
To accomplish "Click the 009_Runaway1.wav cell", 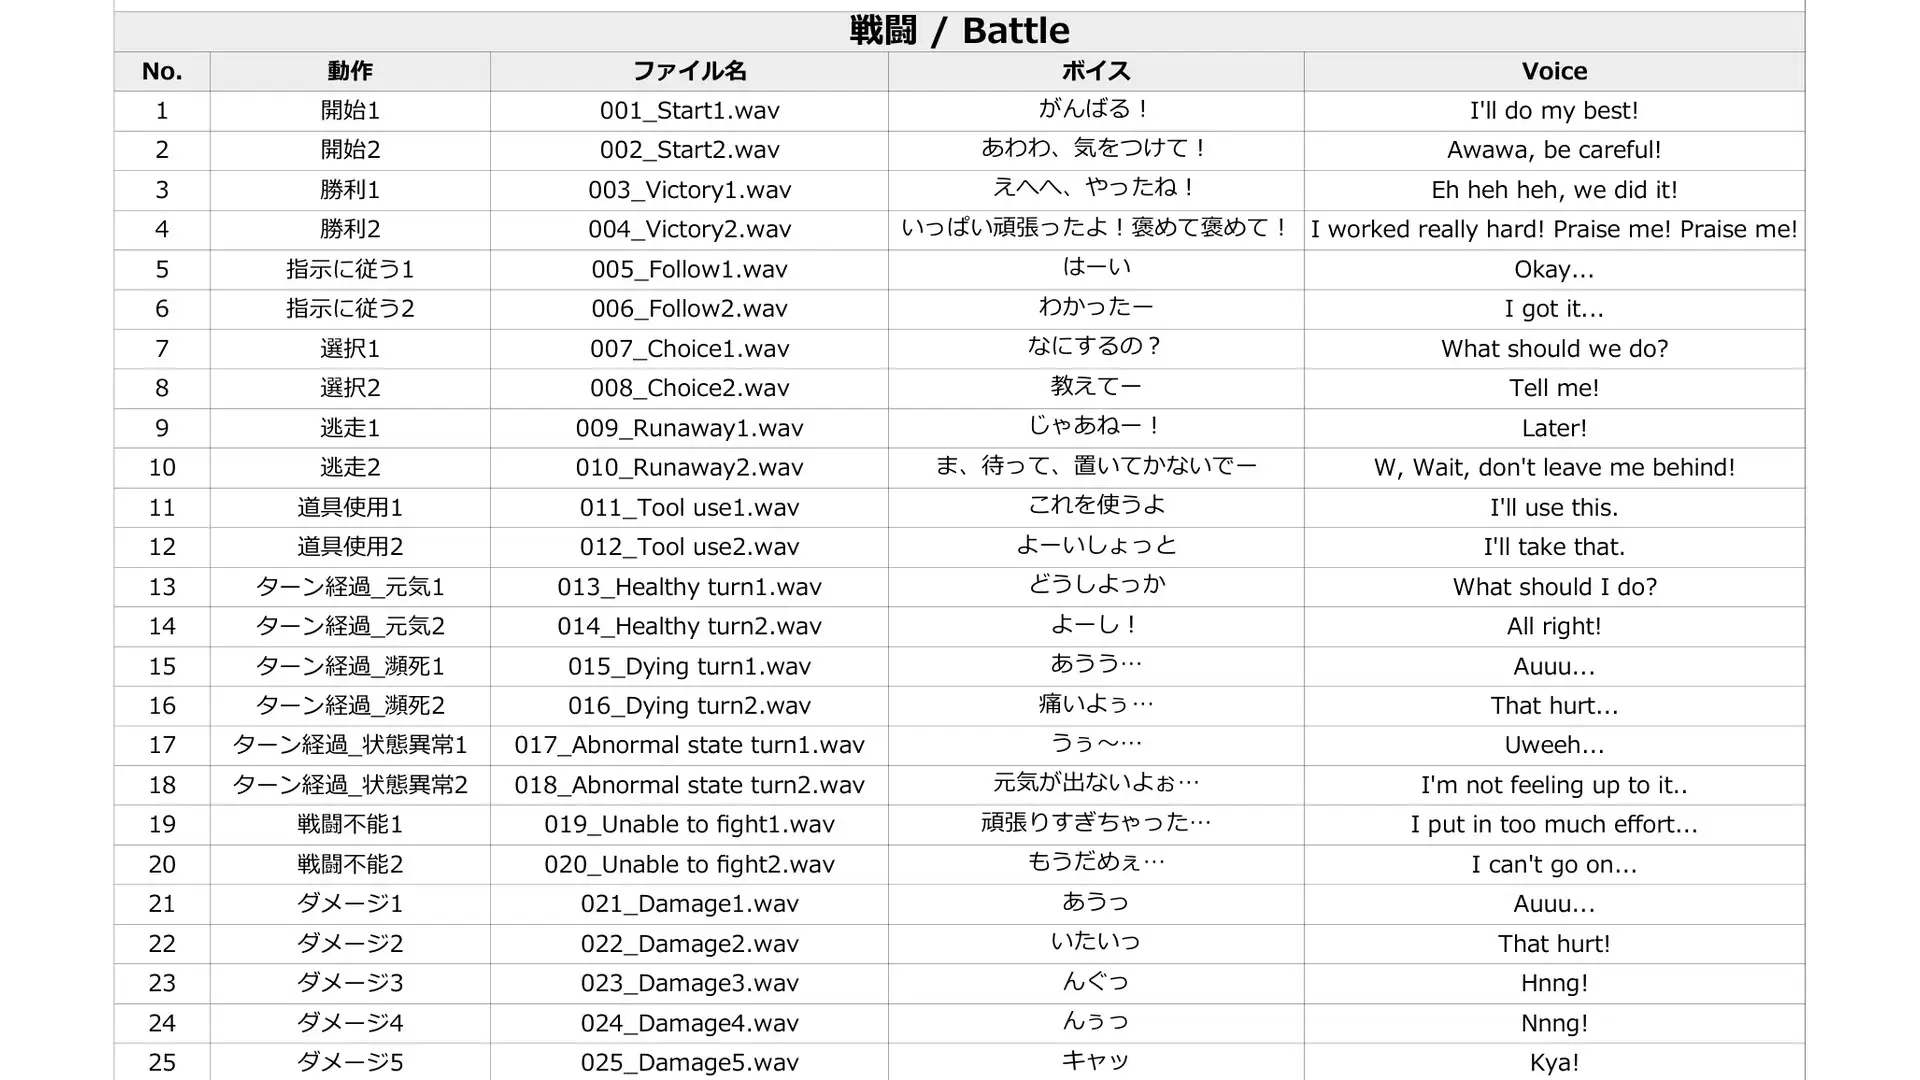I will point(689,428).
